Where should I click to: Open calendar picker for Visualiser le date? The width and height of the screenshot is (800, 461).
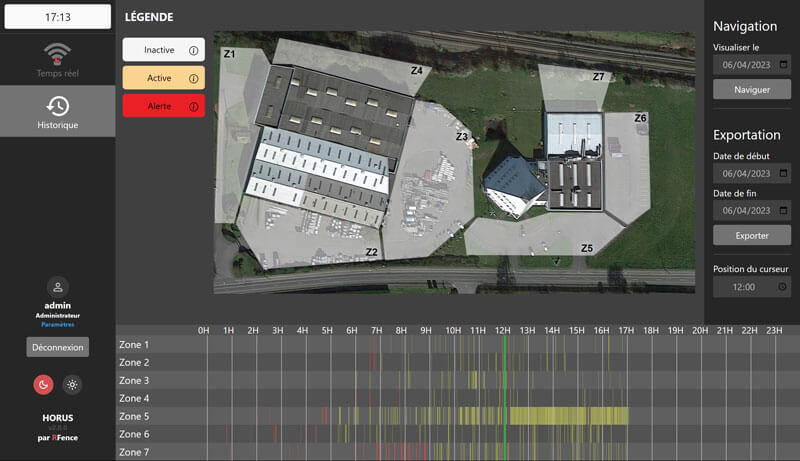[782, 65]
